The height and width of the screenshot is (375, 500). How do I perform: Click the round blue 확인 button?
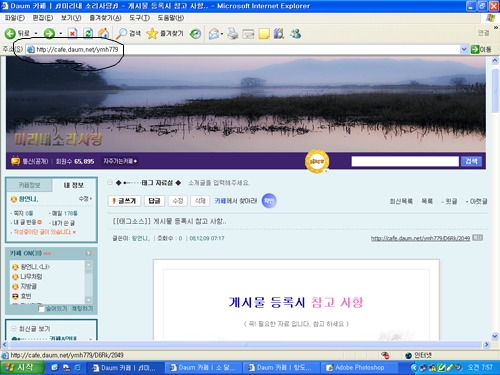point(269,201)
